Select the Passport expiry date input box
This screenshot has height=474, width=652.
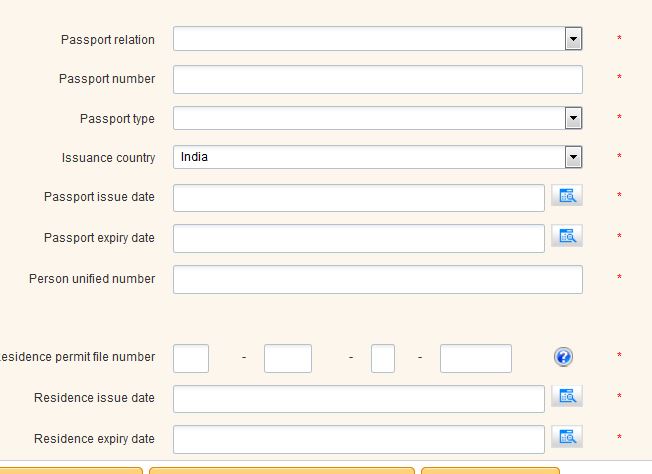point(358,238)
